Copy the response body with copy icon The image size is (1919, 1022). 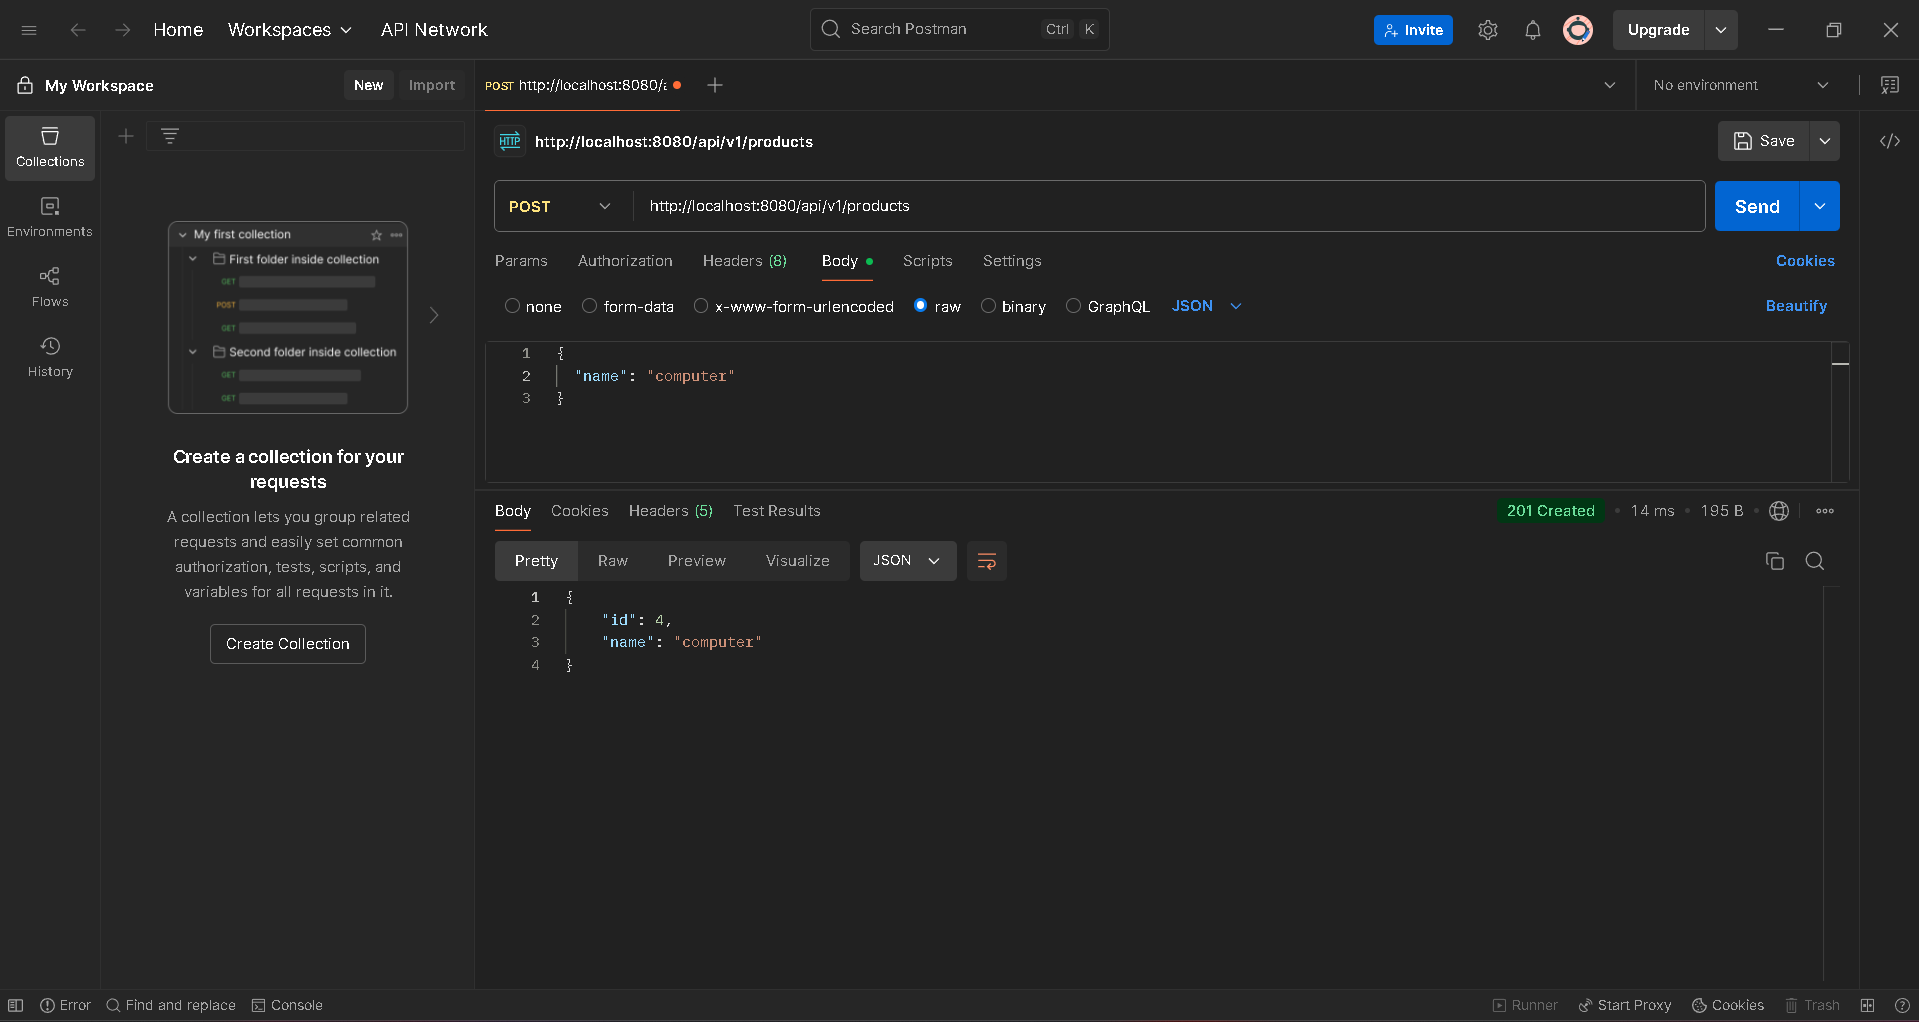click(1775, 561)
